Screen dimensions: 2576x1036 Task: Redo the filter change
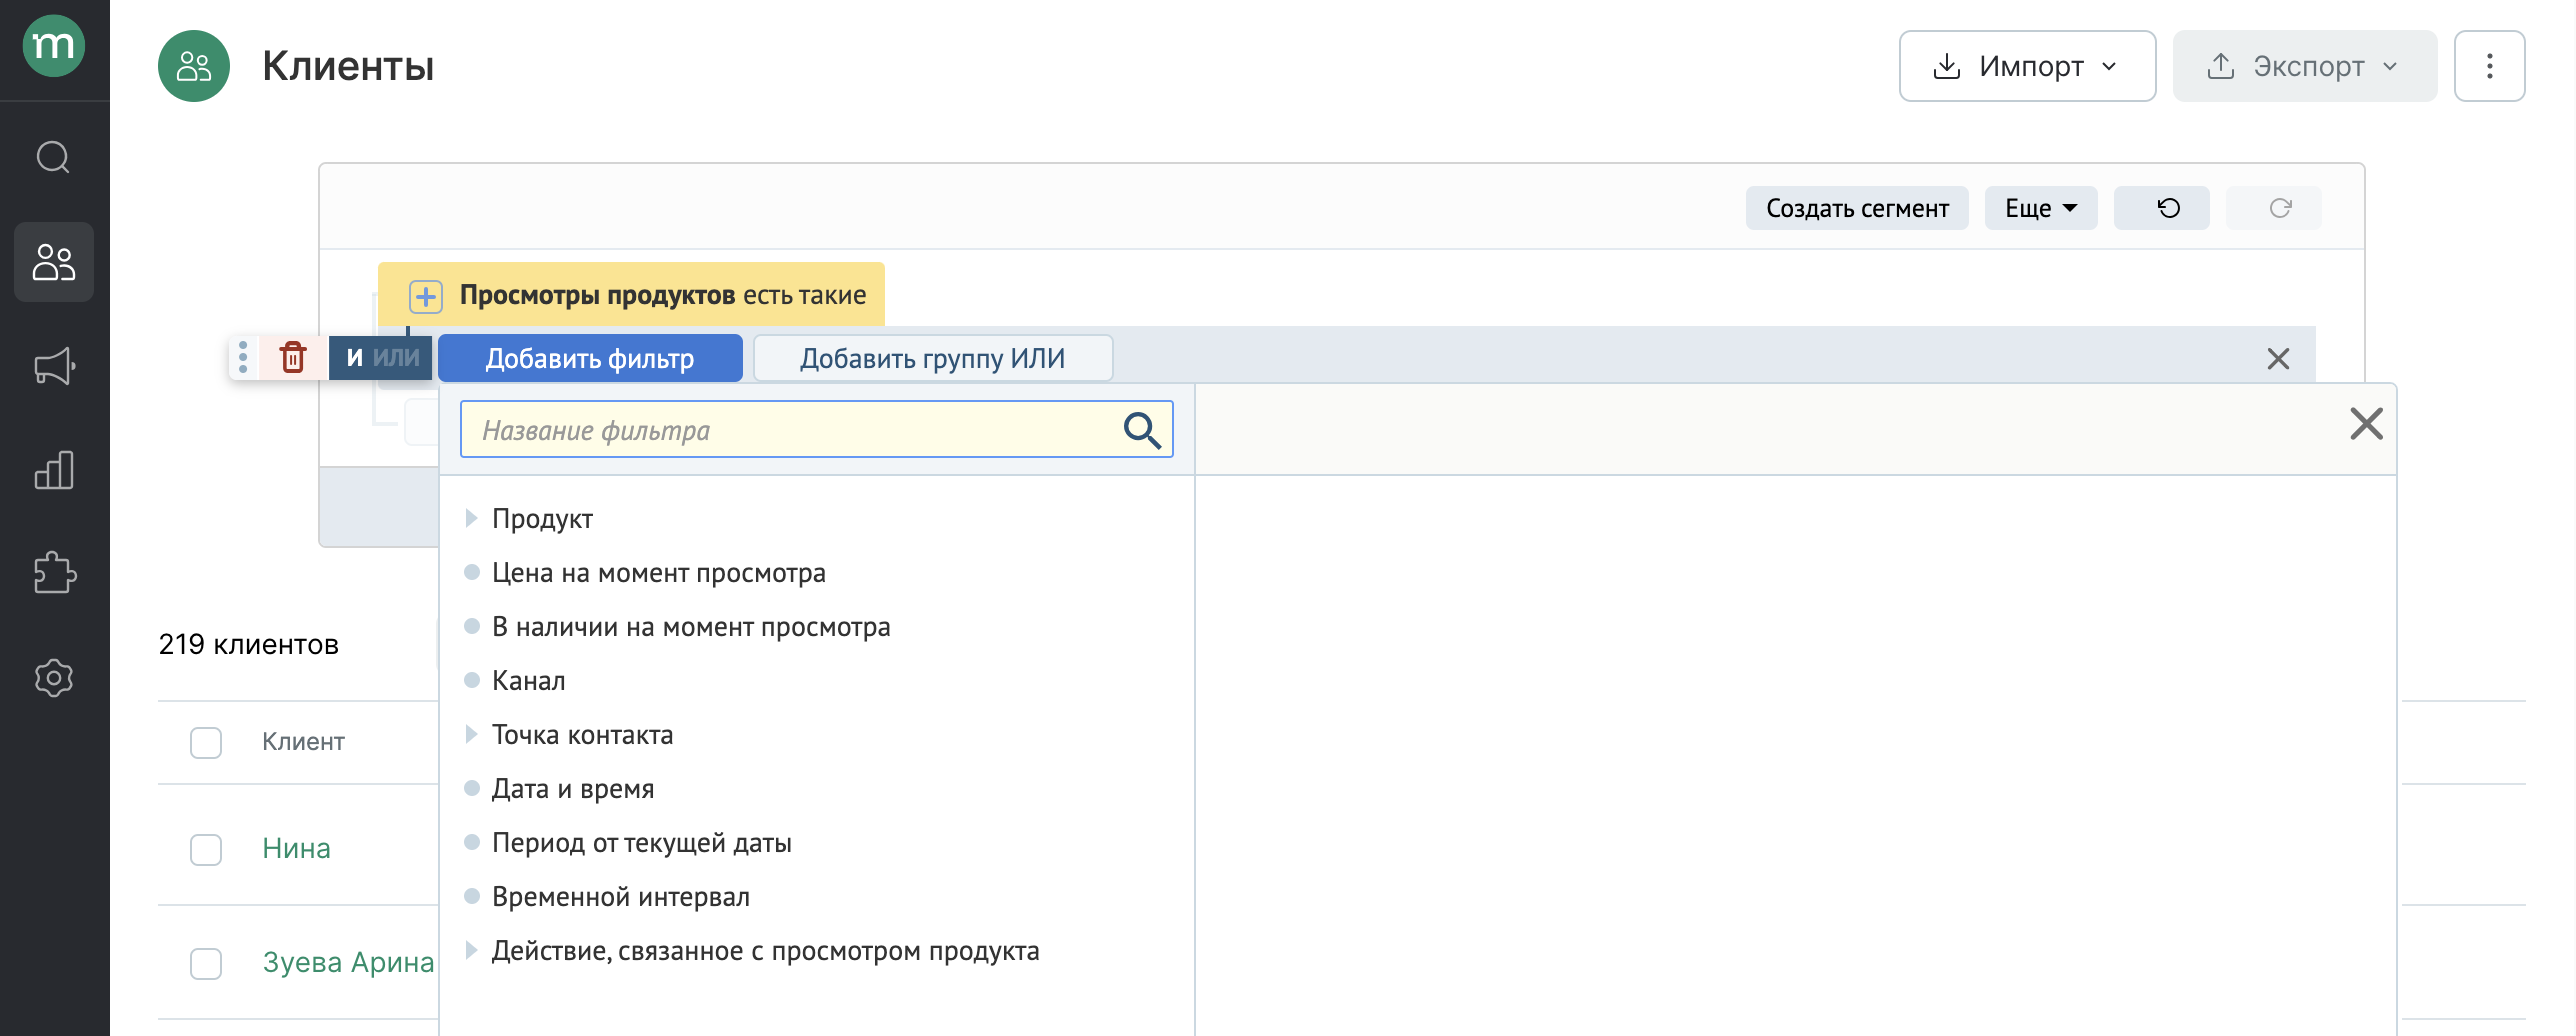2274,208
